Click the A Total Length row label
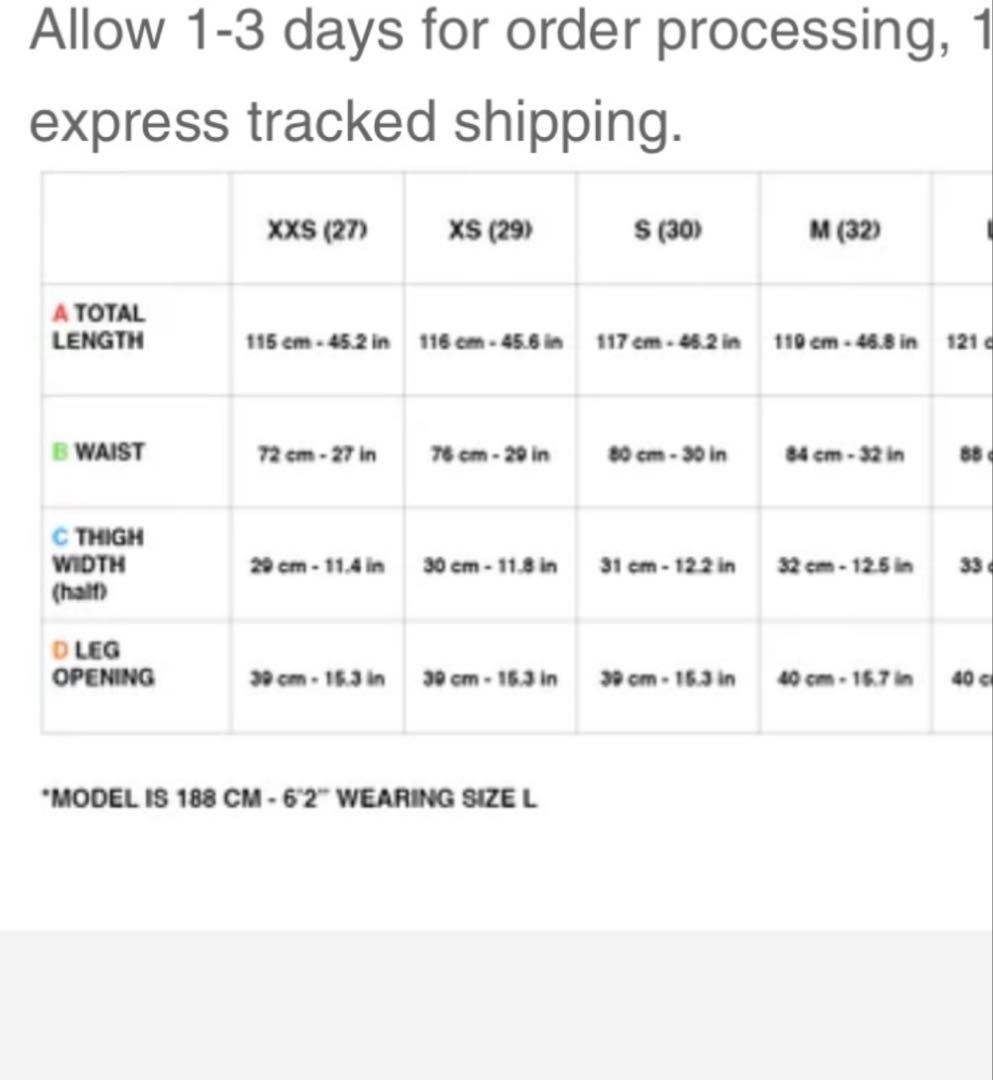Image resolution: width=993 pixels, height=1080 pixels. [98, 327]
